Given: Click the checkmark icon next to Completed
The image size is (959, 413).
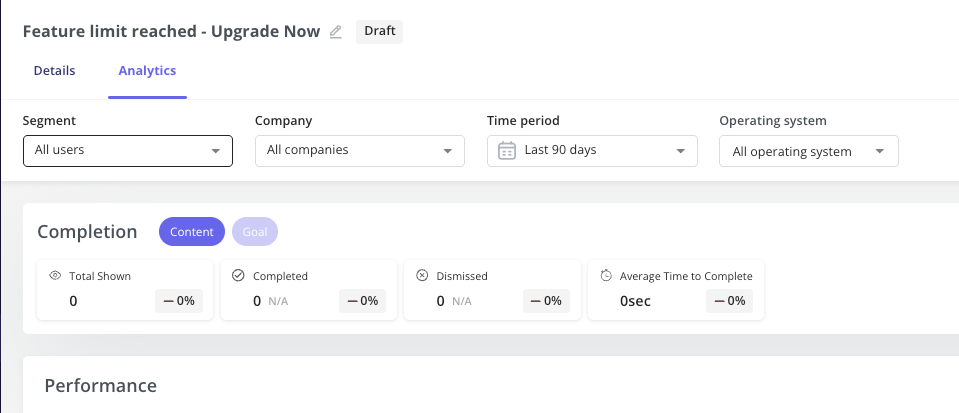Looking at the screenshot, I should [x=239, y=275].
